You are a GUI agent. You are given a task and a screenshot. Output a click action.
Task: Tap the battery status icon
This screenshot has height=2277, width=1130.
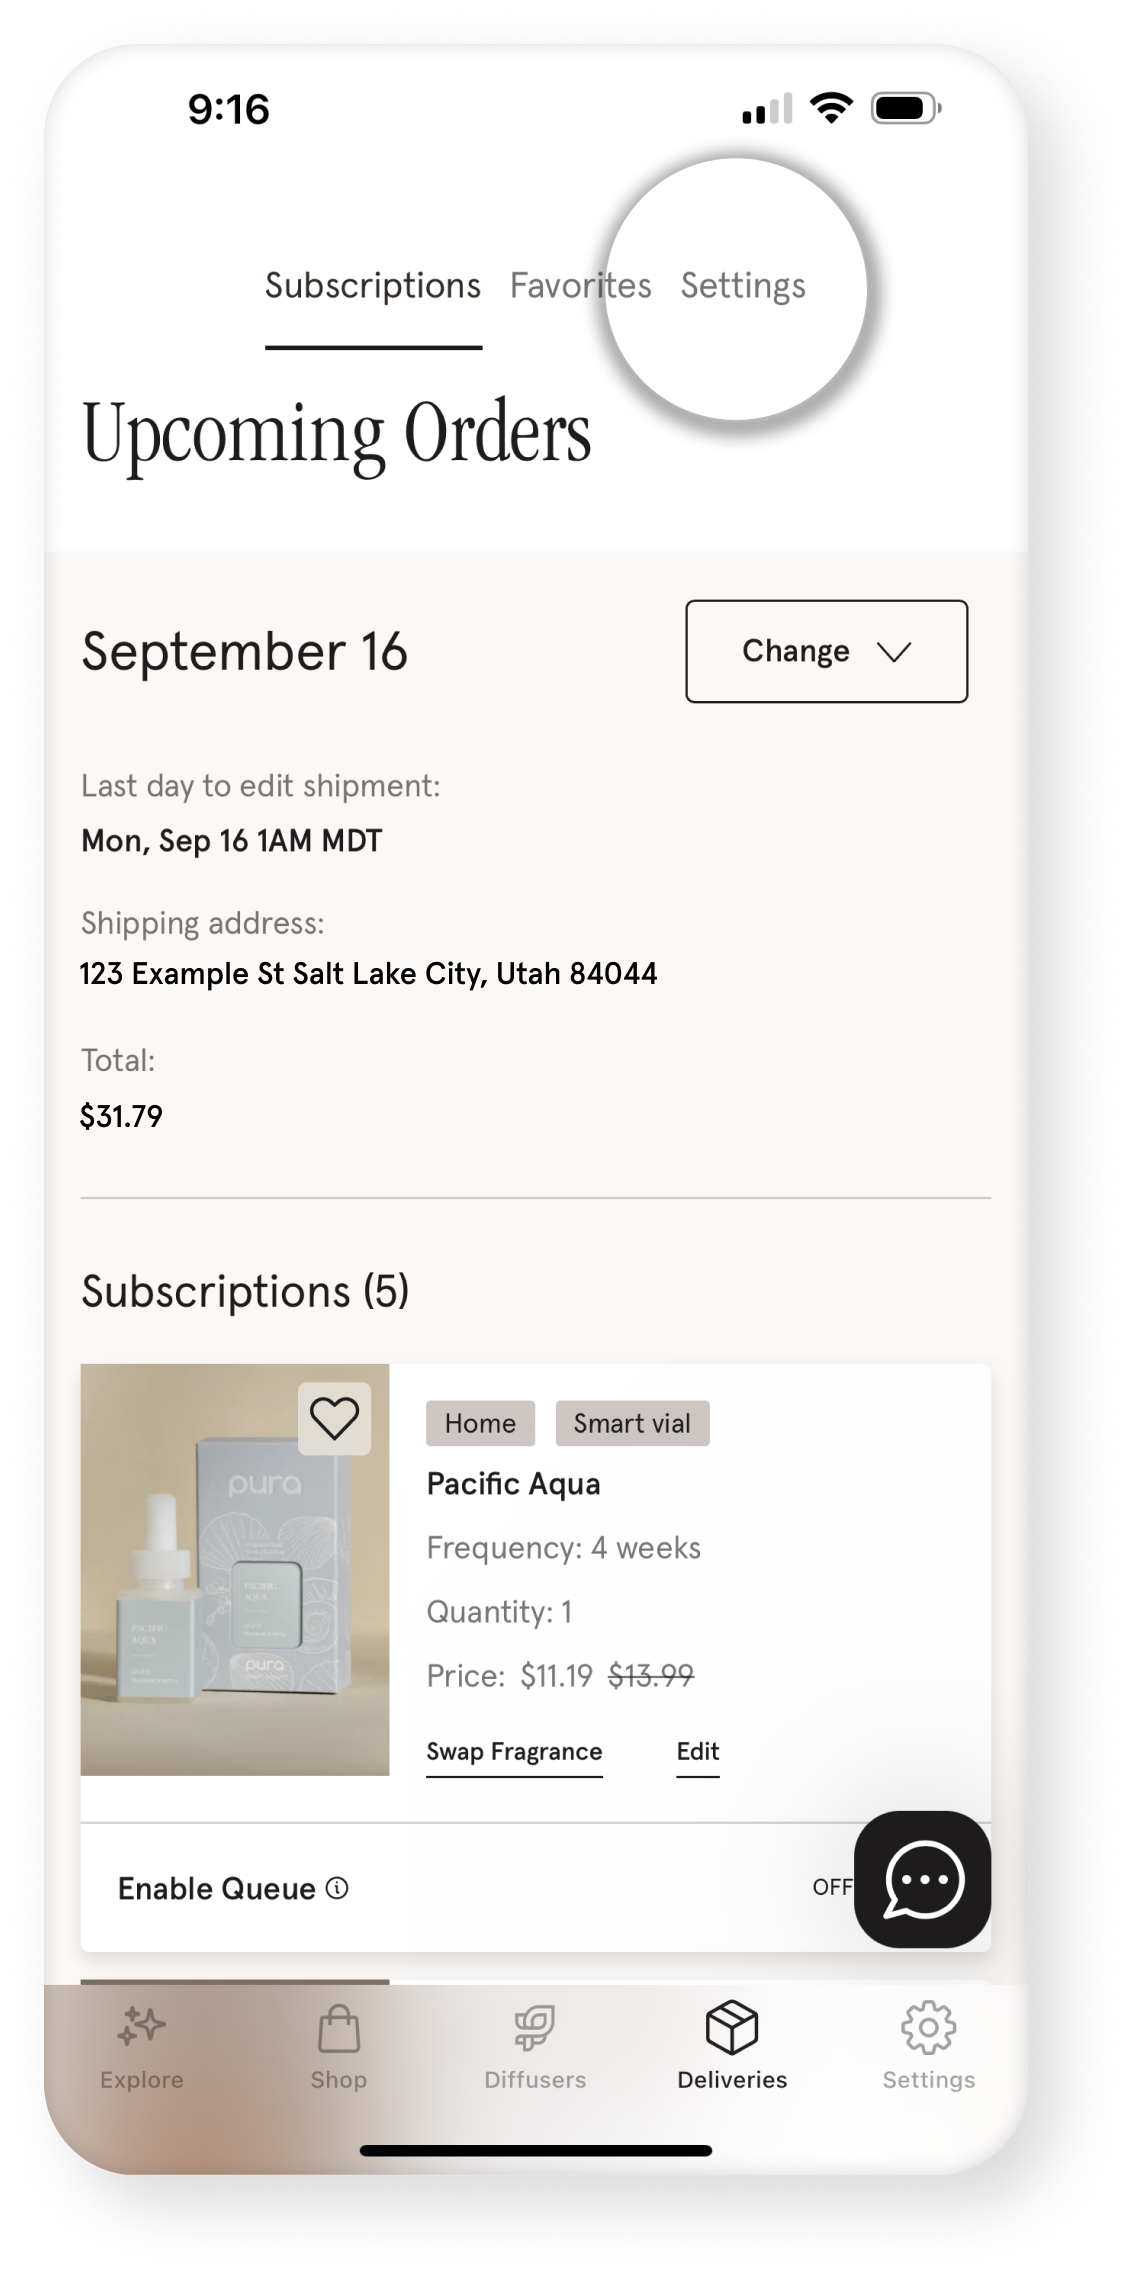(x=905, y=108)
